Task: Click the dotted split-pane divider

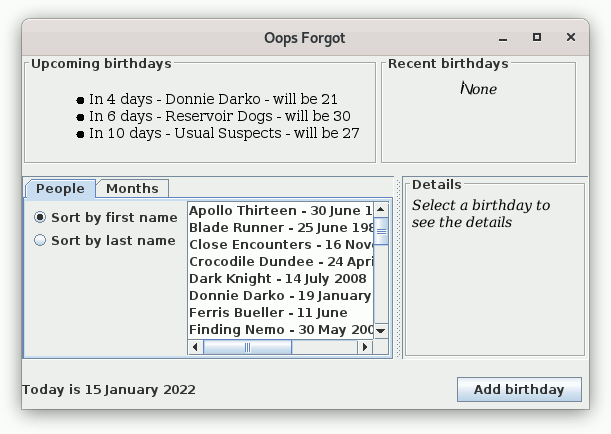Action: (399, 268)
